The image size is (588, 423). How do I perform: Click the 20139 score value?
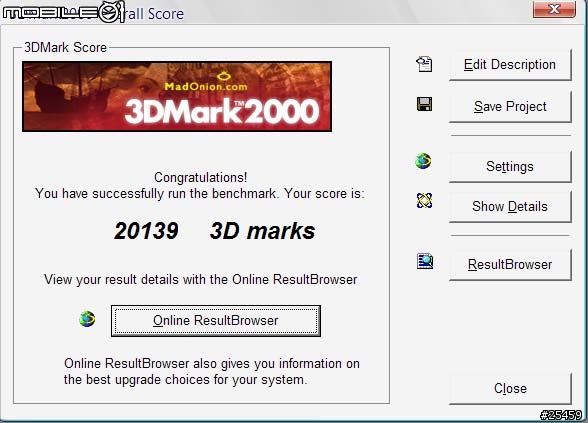point(146,231)
